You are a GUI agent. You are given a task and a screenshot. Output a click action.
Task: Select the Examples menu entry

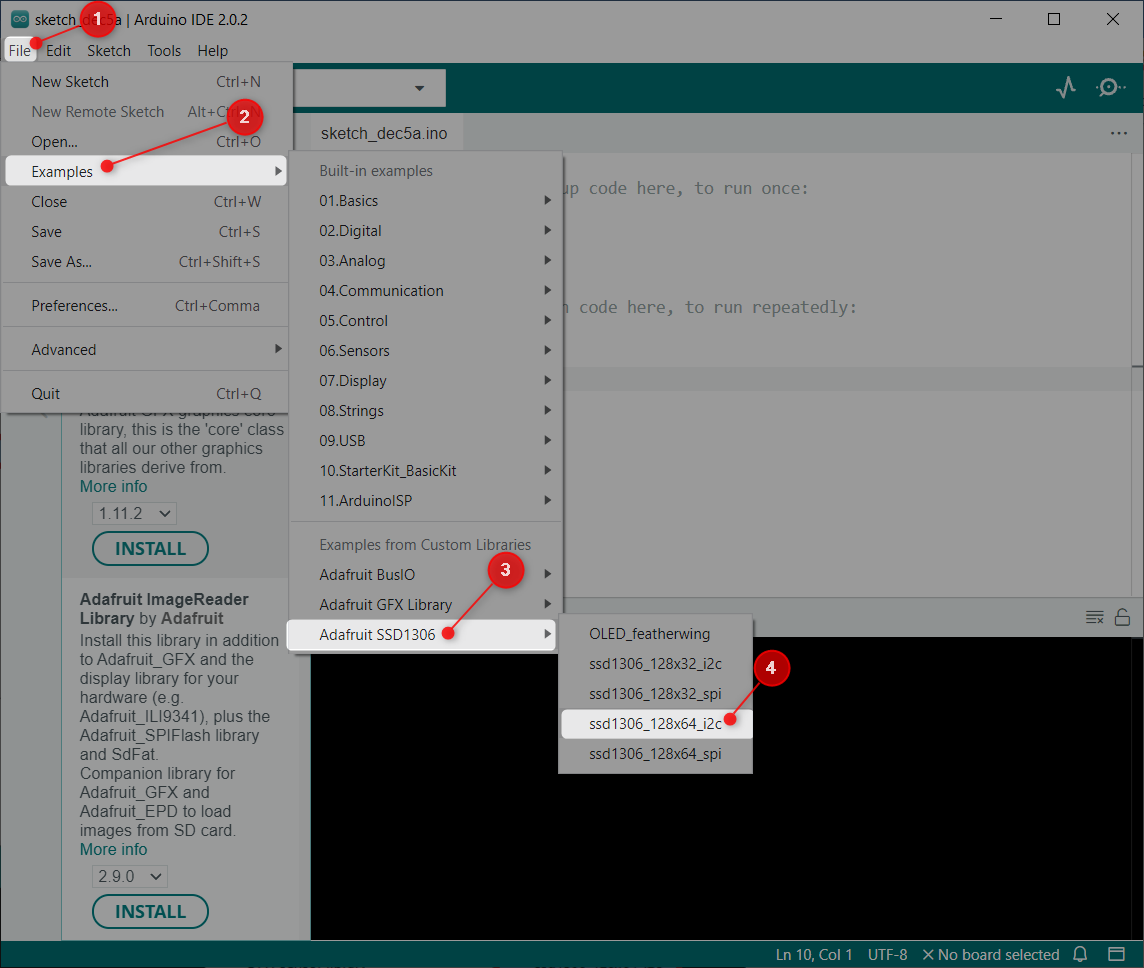[x=146, y=171]
